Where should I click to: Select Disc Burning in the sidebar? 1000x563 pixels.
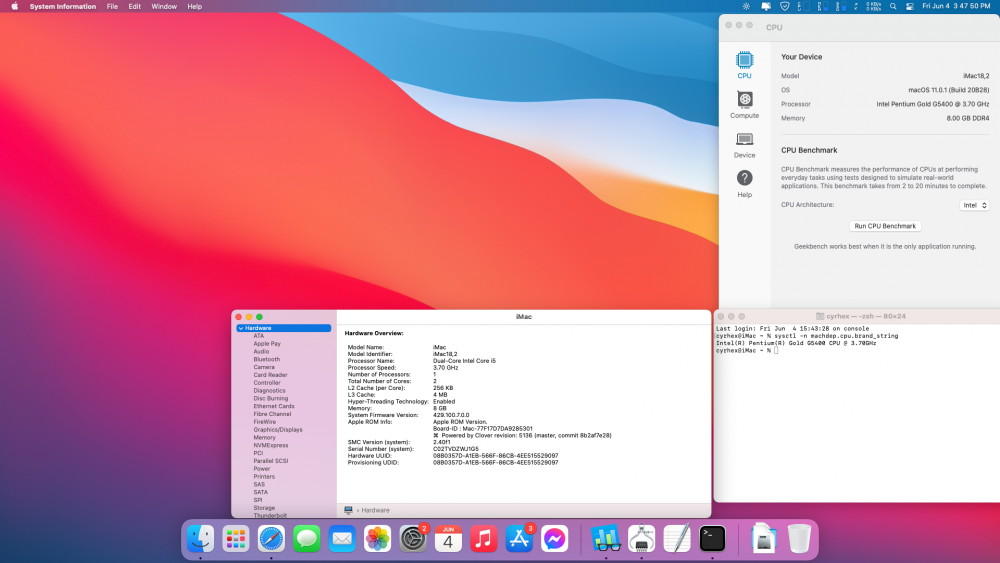pyautogui.click(x=270, y=398)
